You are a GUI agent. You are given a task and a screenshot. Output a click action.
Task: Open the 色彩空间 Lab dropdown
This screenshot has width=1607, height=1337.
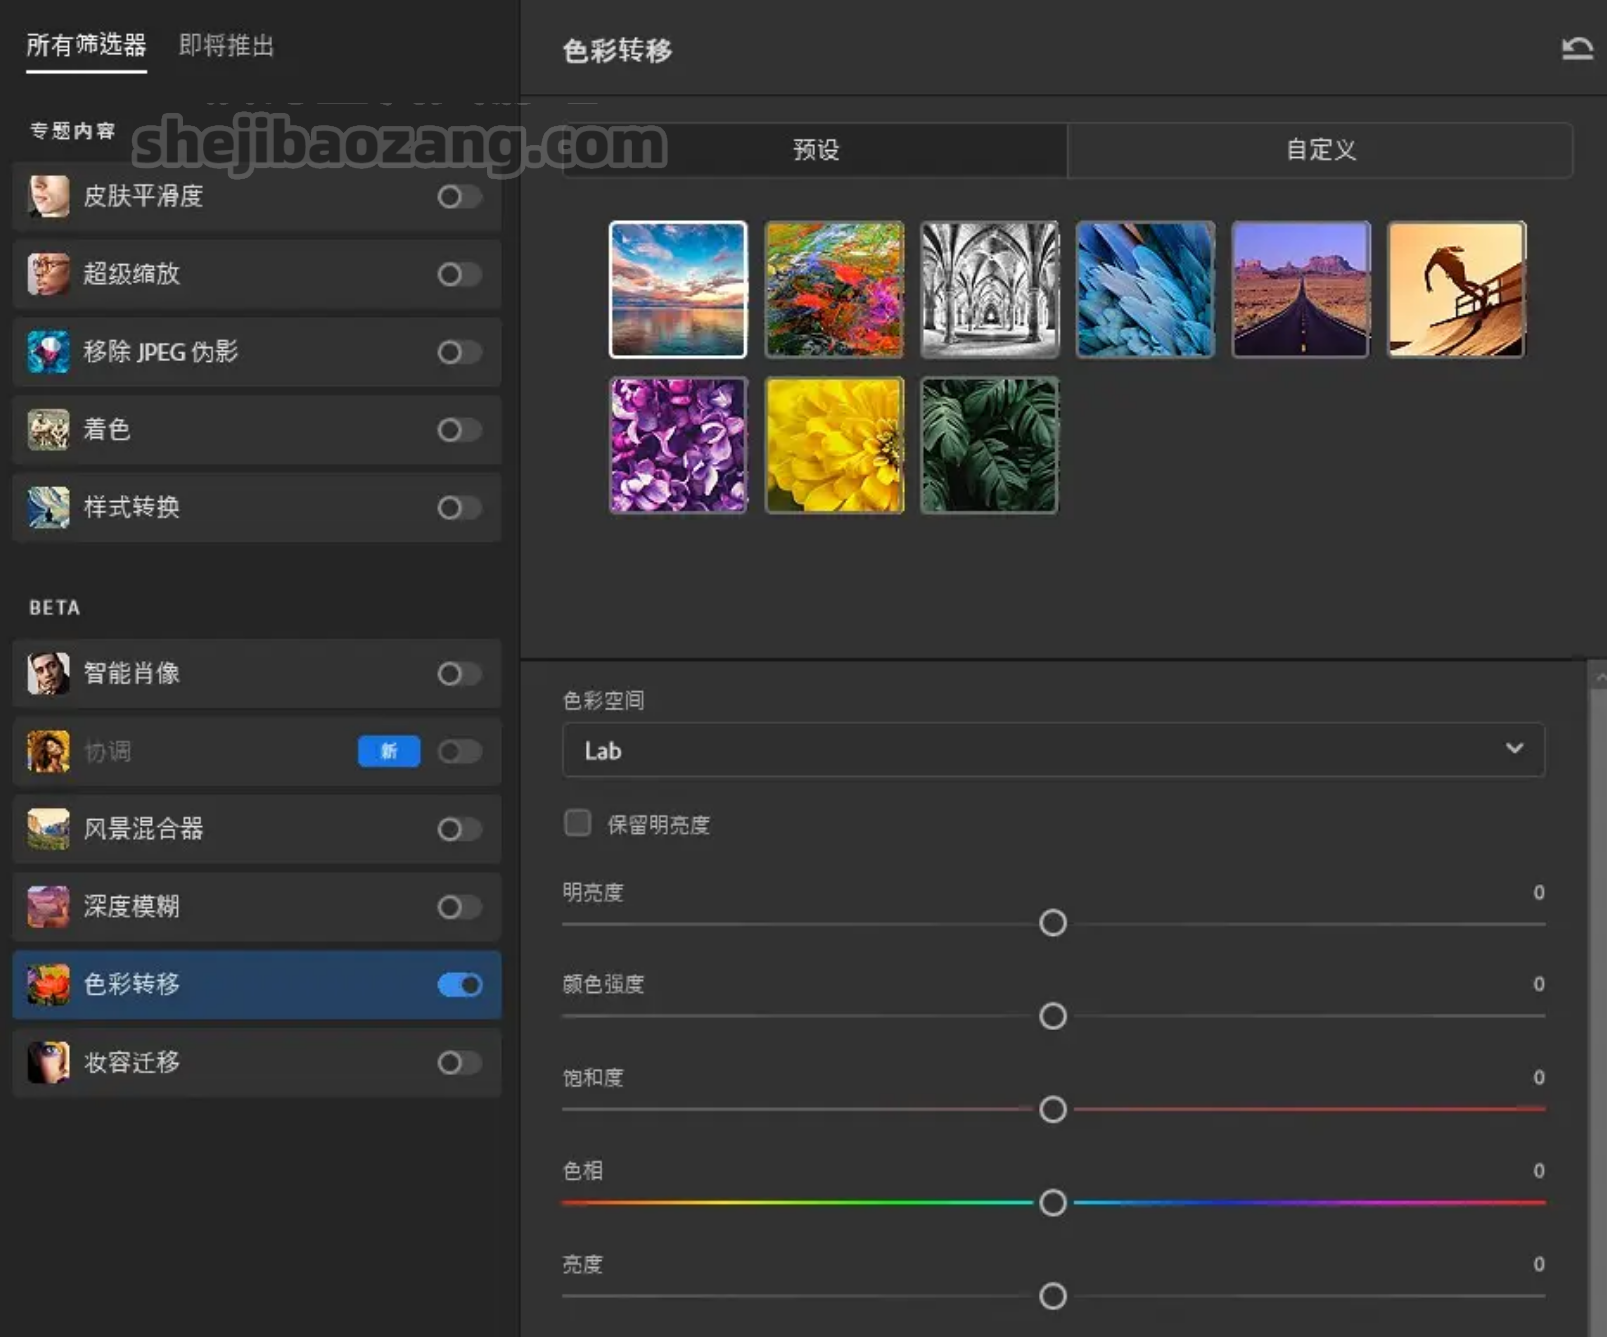1053,750
